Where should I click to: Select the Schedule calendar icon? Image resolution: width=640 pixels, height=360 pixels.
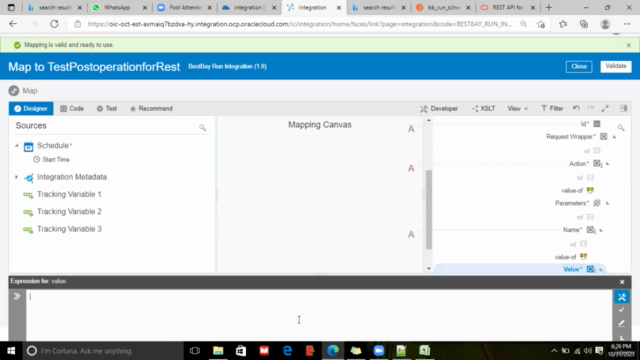28,146
